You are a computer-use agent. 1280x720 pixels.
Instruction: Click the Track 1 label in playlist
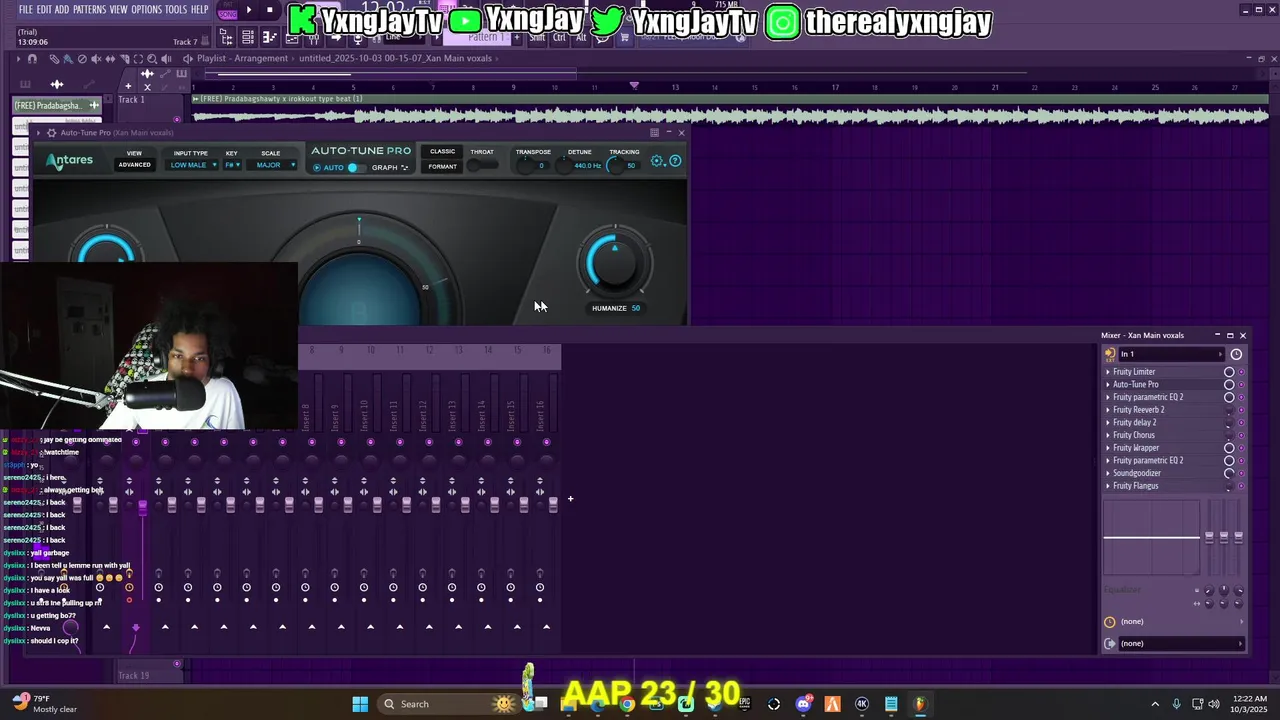click(x=131, y=99)
